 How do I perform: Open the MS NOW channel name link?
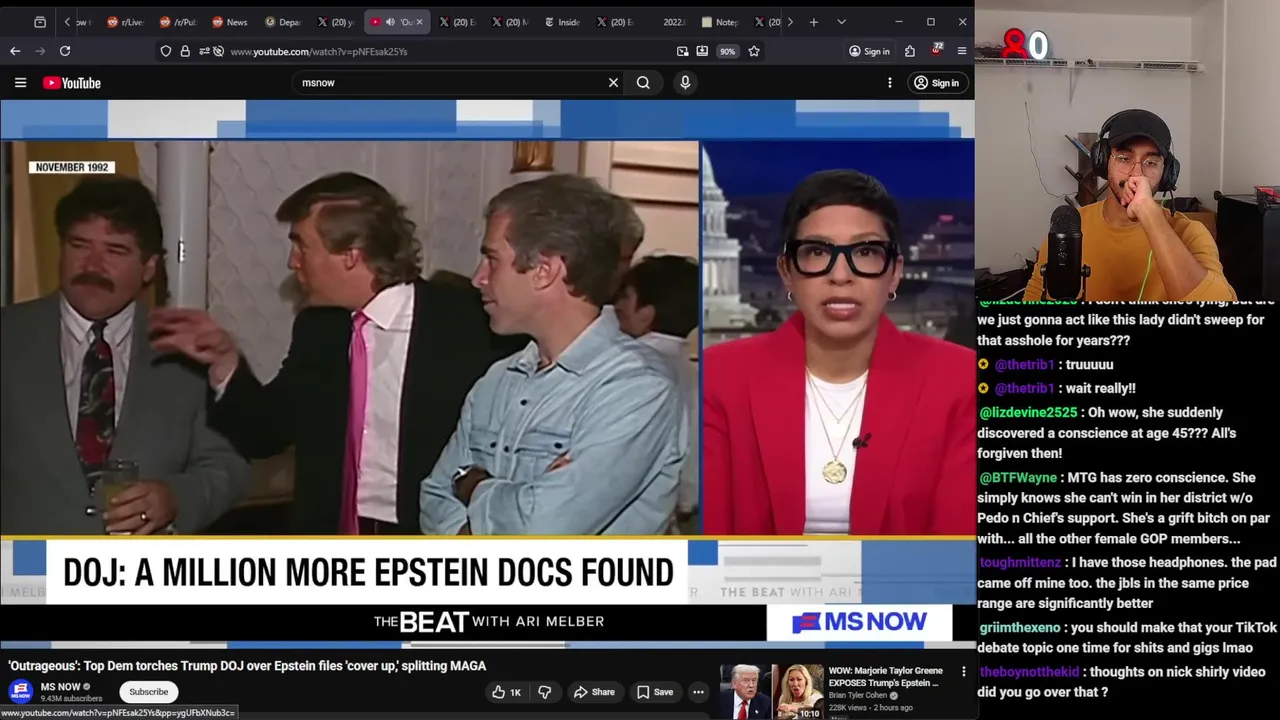pos(60,687)
